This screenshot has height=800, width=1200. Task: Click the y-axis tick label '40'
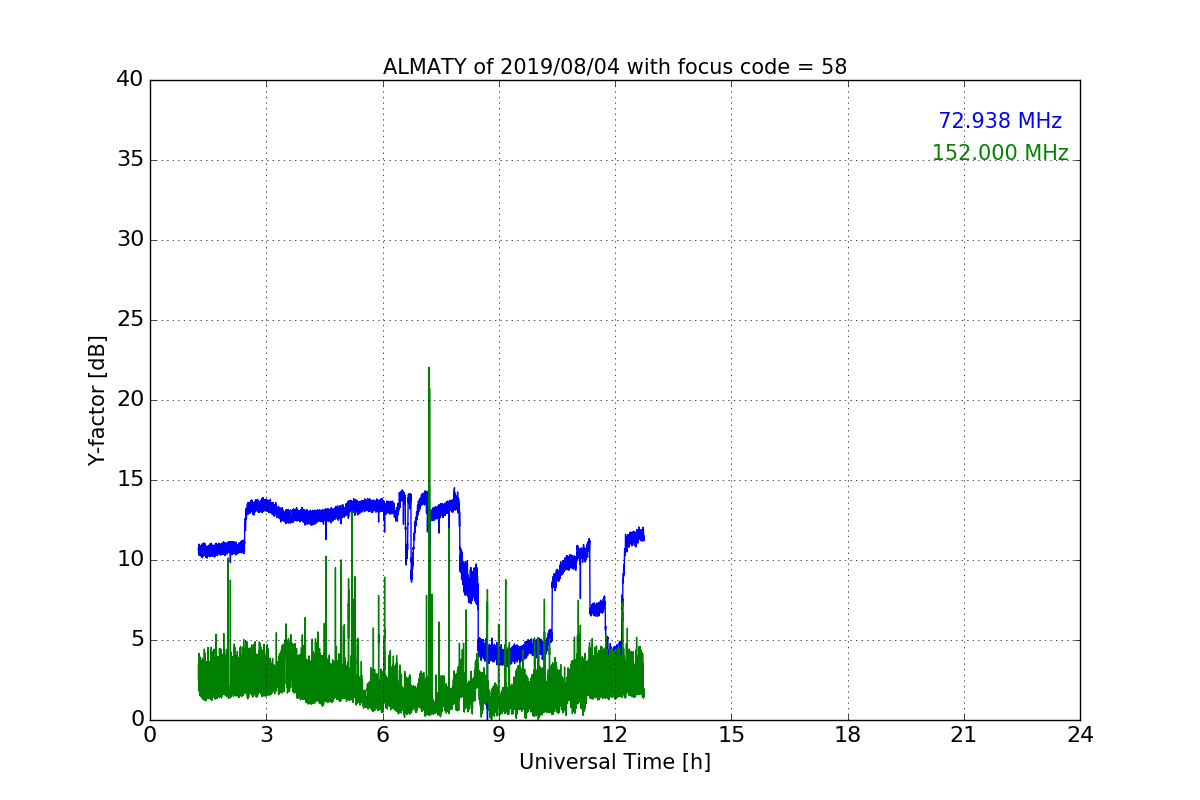(x=131, y=80)
